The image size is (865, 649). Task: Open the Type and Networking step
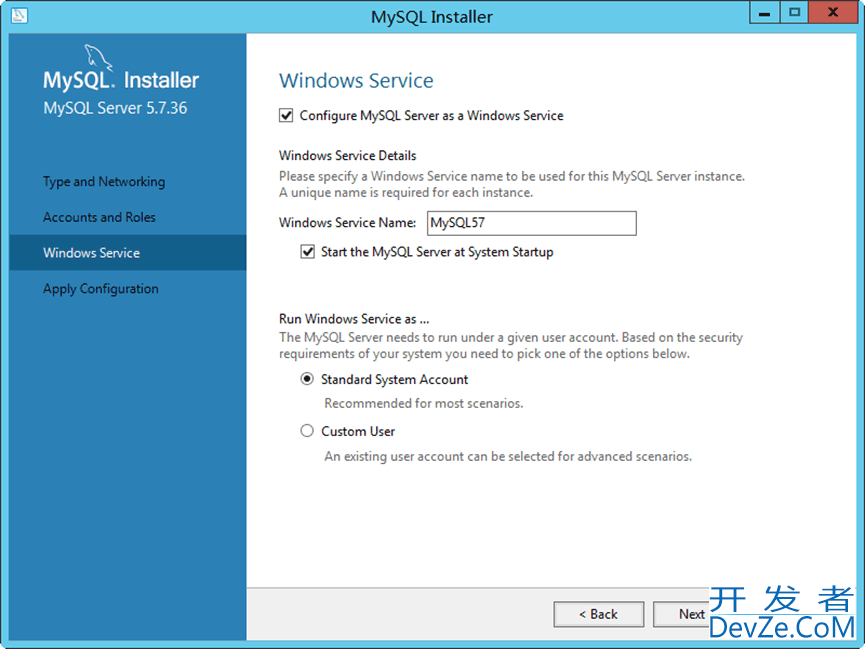(x=104, y=182)
